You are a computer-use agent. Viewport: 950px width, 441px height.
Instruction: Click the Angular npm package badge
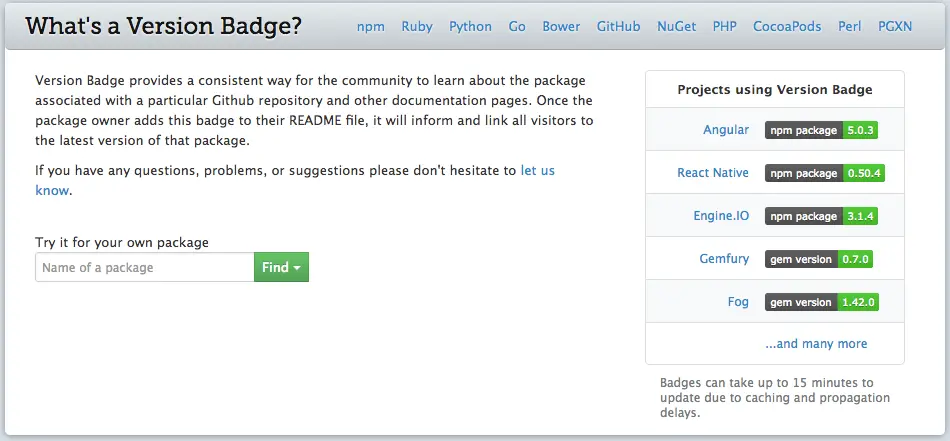point(821,130)
